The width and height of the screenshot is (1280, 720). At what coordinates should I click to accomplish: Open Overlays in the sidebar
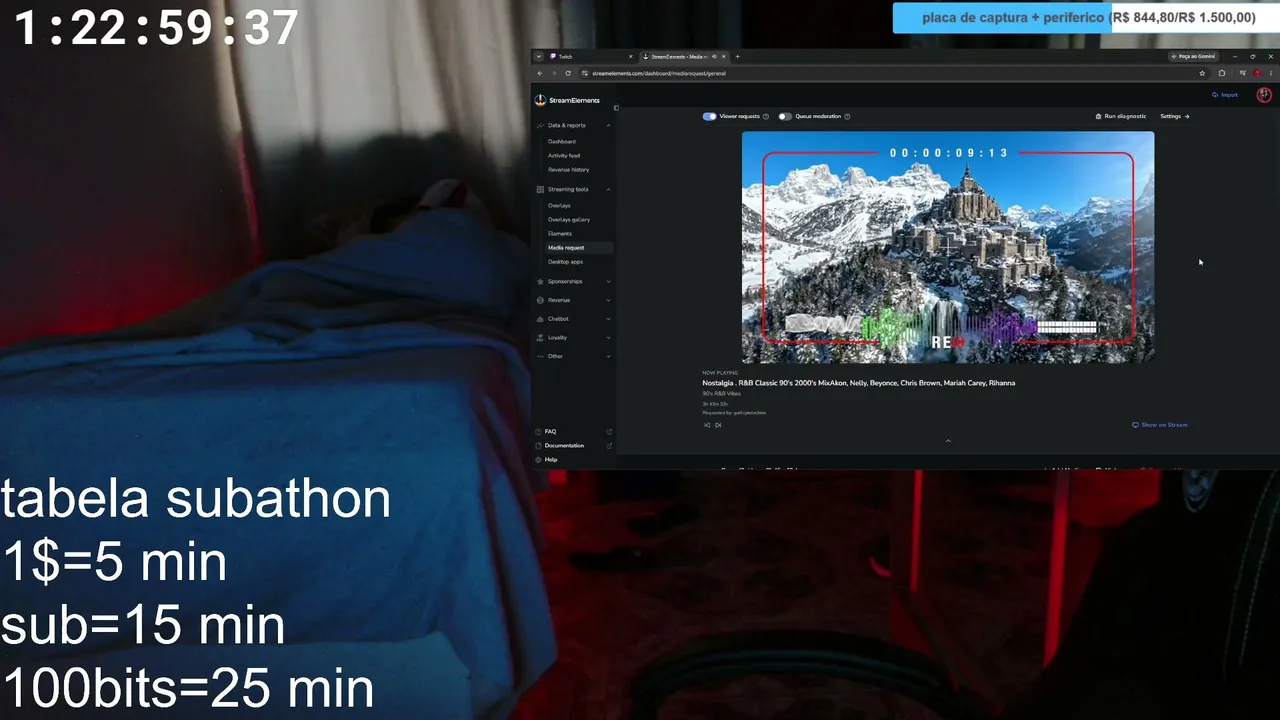[559, 205]
